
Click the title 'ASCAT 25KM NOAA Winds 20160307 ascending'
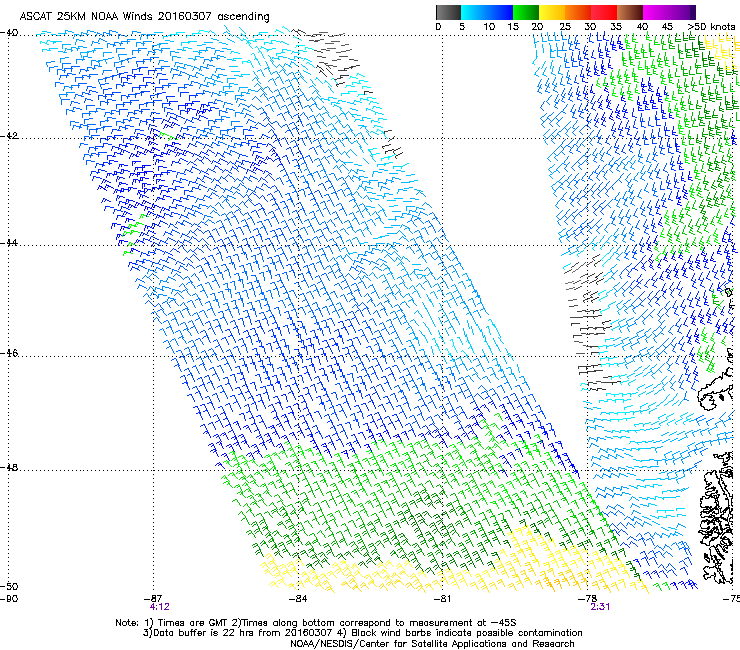(144, 17)
